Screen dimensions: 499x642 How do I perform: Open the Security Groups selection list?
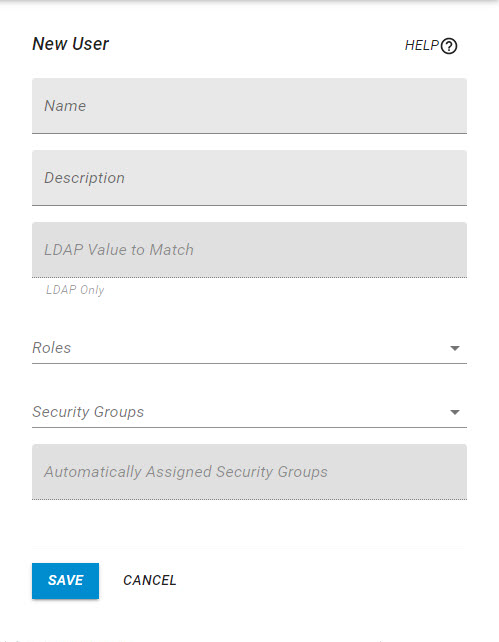[249, 412]
